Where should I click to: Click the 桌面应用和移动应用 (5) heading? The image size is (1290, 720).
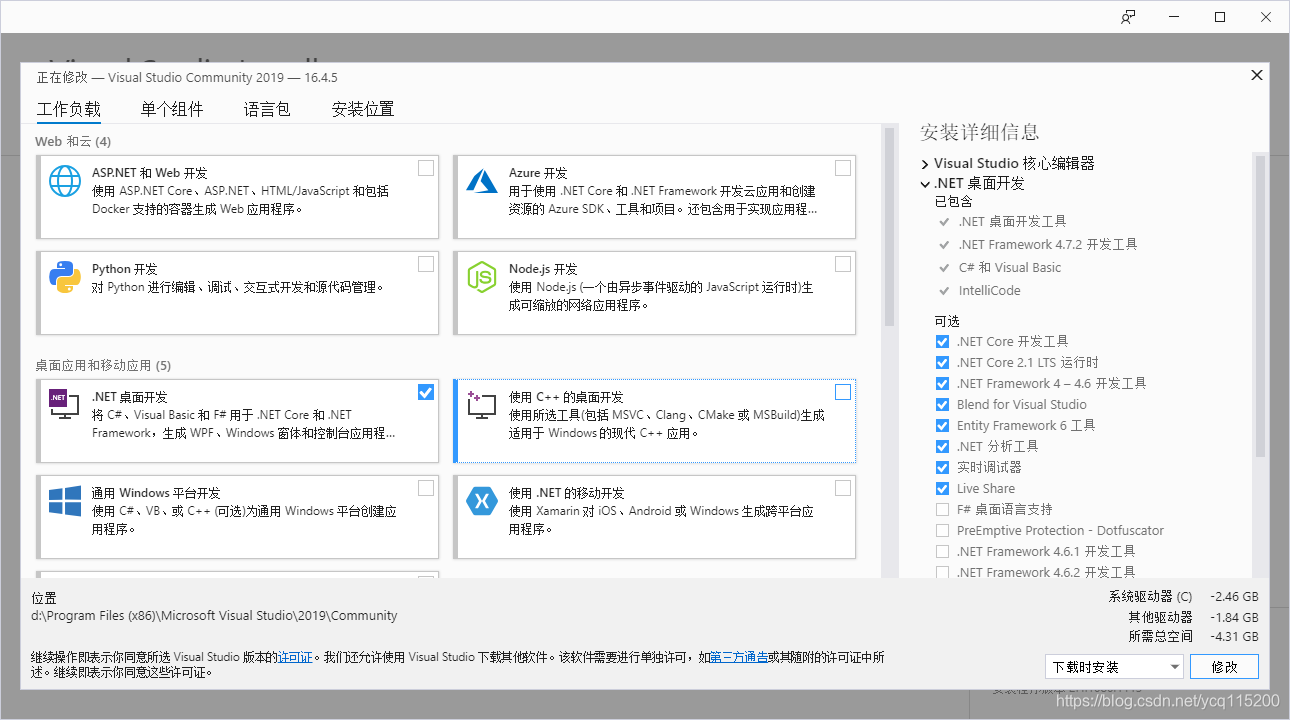(103, 365)
